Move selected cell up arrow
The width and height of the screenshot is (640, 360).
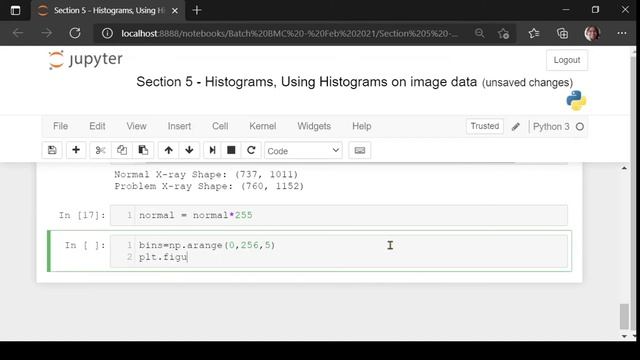pyautogui.click(x=168, y=150)
